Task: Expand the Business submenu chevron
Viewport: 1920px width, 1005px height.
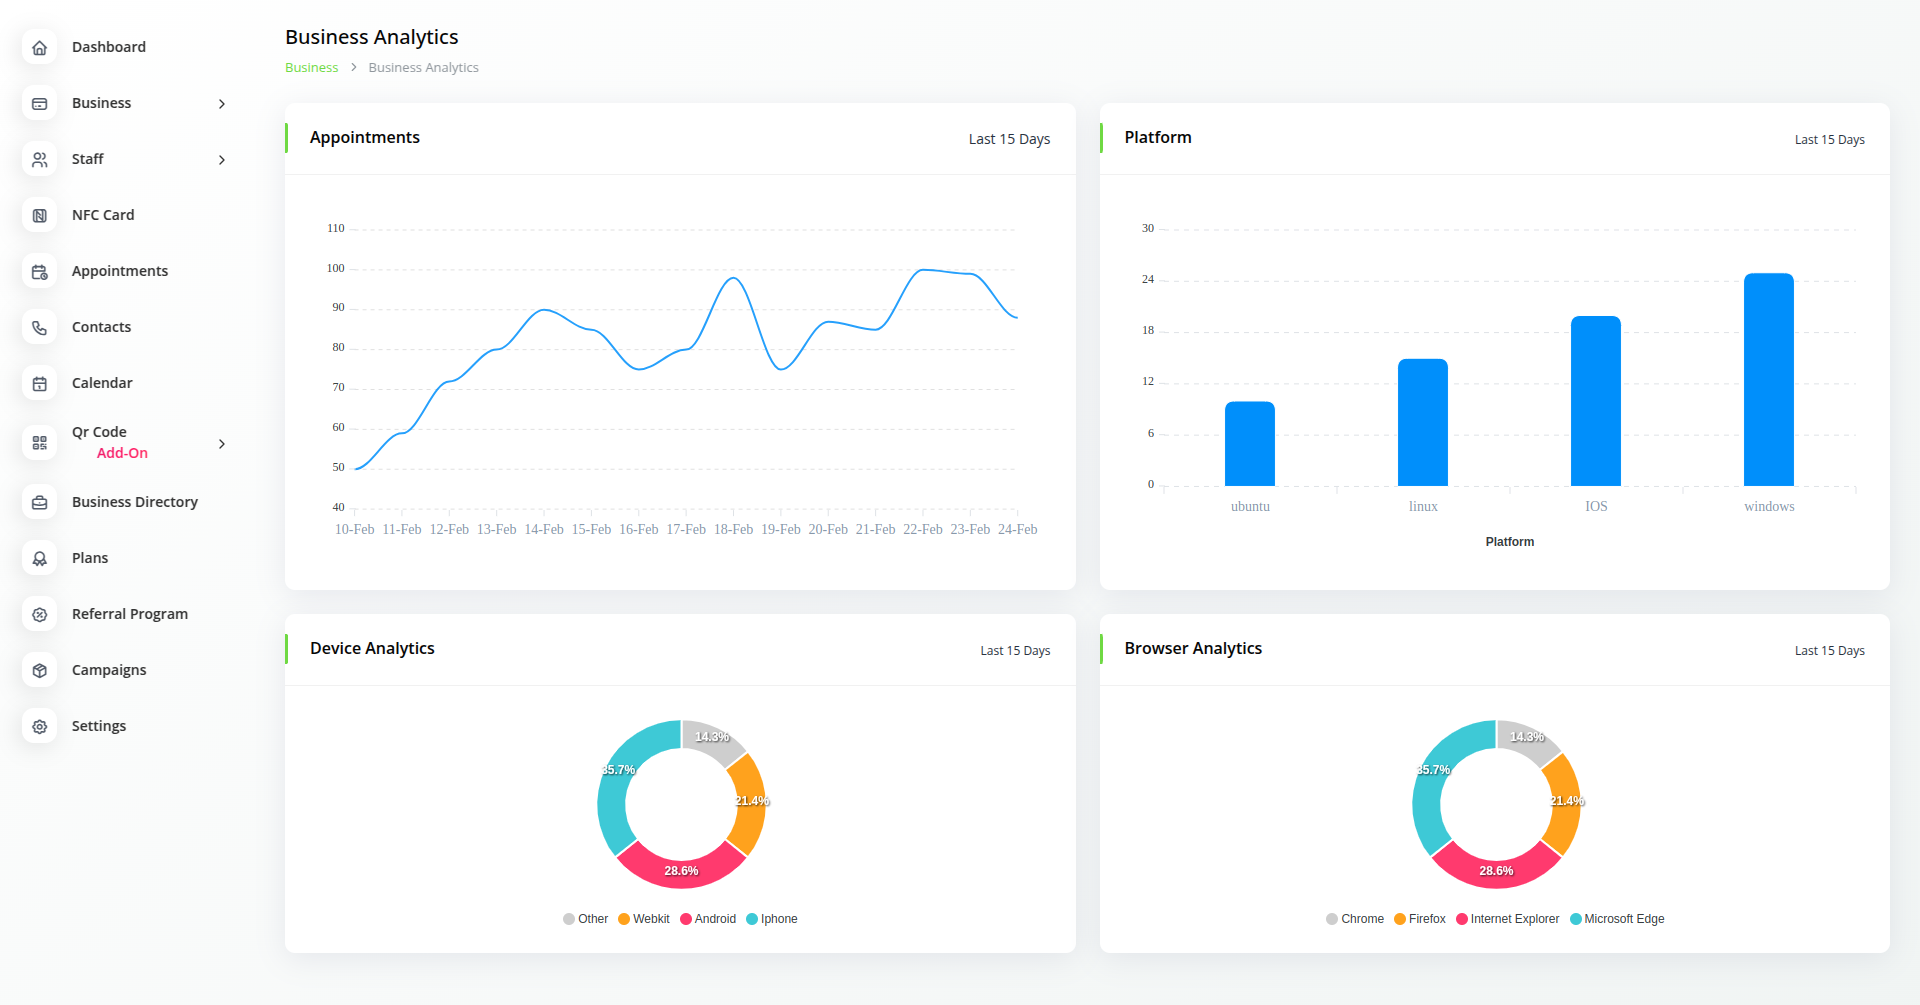Action: (x=222, y=104)
